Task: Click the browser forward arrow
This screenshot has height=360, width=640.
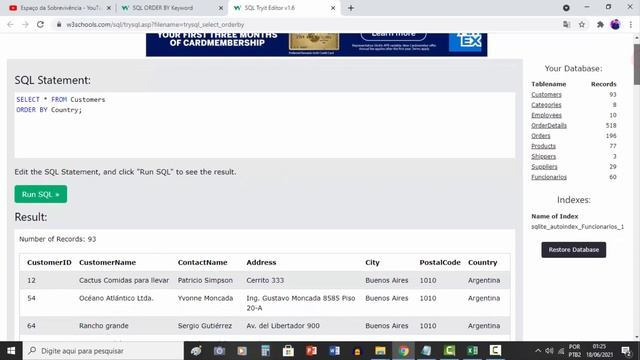Action: (x=25, y=24)
